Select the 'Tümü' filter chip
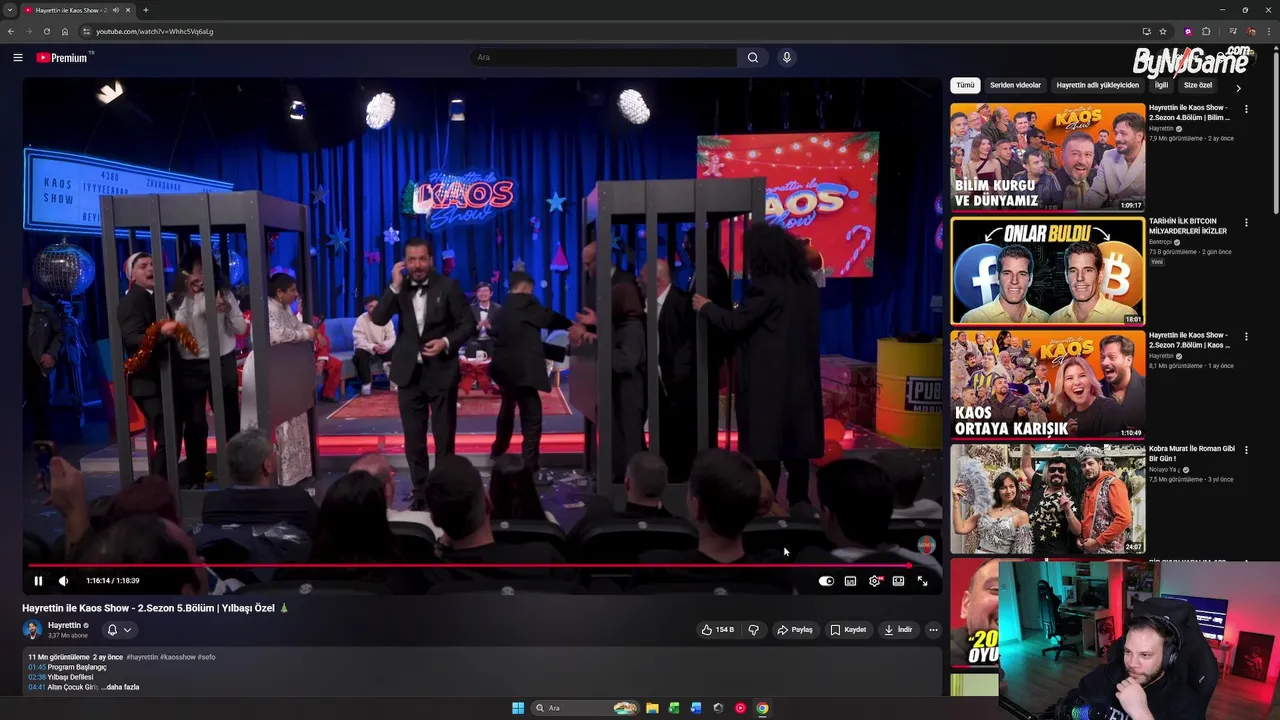The height and width of the screenshot is (720, 1280). [x=965, y=85]
